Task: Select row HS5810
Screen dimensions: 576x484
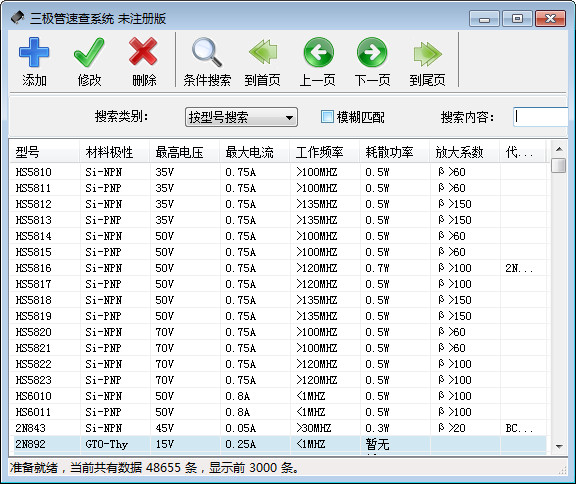Action: coord(278,172)
